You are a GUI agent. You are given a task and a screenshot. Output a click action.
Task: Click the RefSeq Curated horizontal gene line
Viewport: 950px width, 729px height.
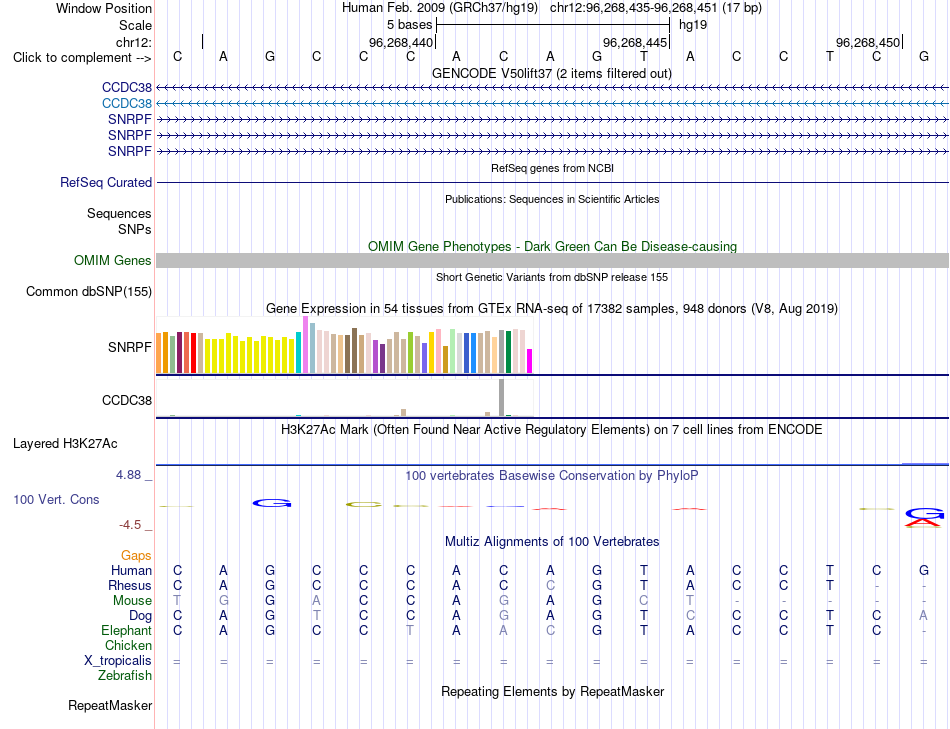click(x=553, y=182)
